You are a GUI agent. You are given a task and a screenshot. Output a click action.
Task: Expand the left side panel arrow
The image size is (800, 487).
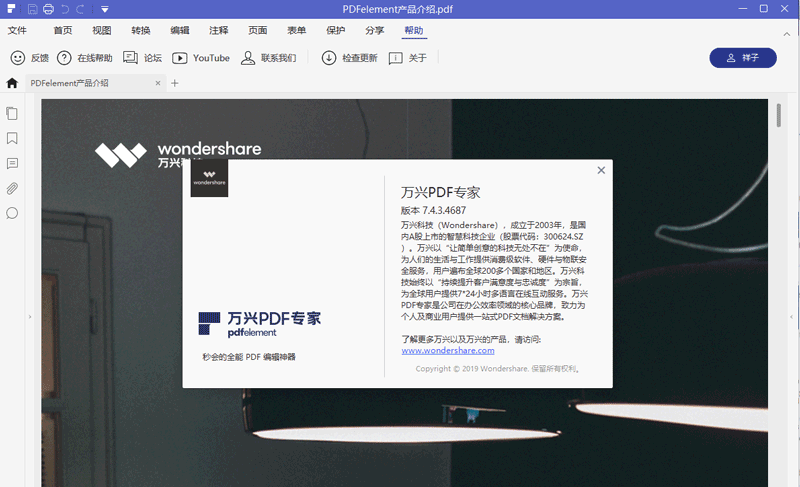(30, 317)
